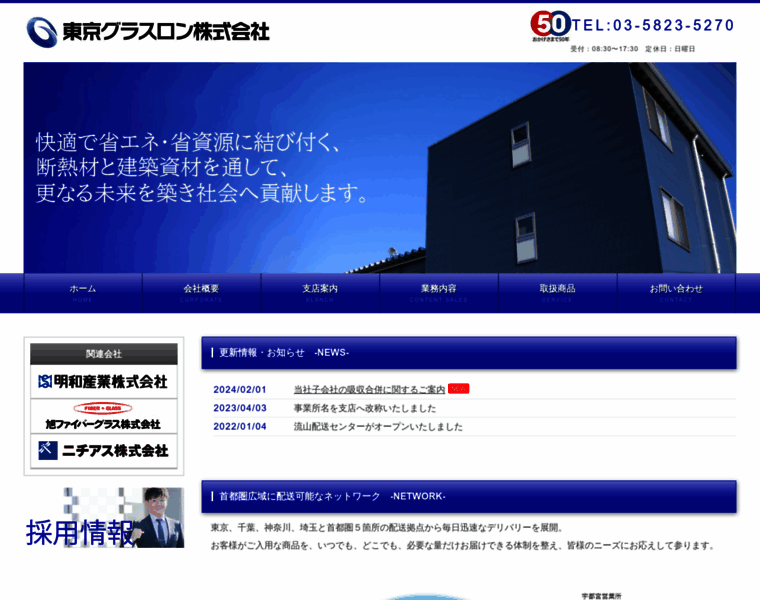
Task: Open the 旭ファイバーグラス株式会社 banner
Action: [x=104, y=416]
